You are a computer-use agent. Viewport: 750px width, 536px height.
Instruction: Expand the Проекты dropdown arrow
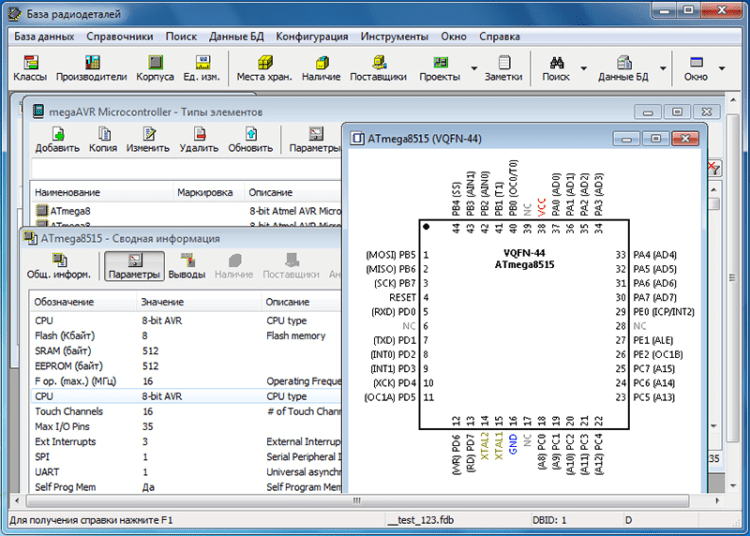click(474, 69)
